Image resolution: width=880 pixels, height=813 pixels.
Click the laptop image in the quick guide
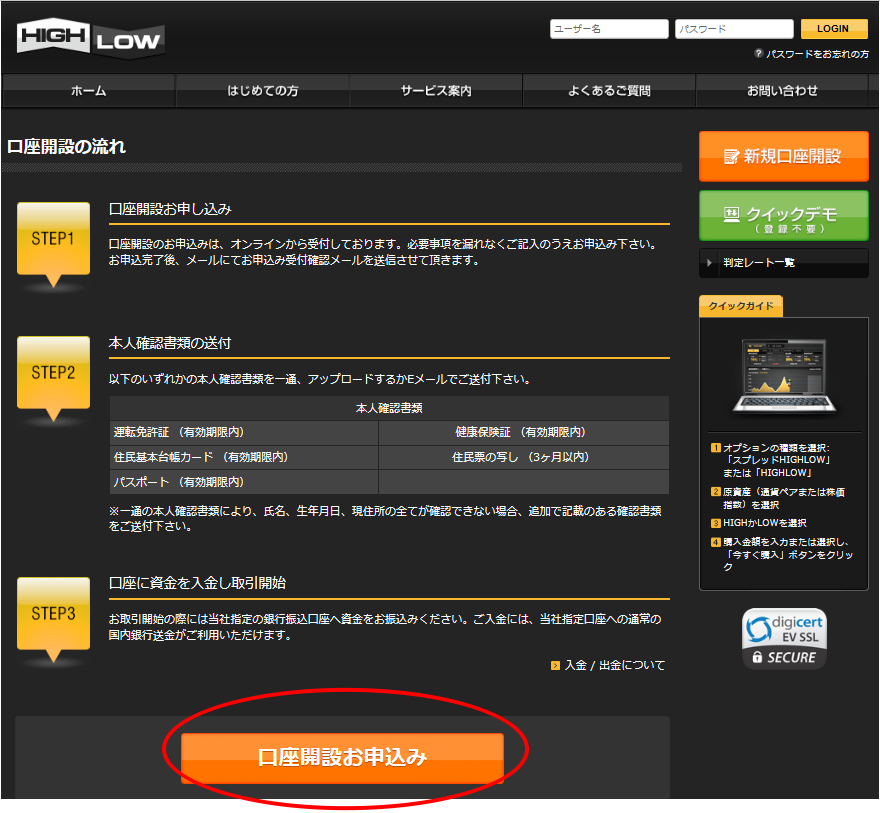[783, 376]
